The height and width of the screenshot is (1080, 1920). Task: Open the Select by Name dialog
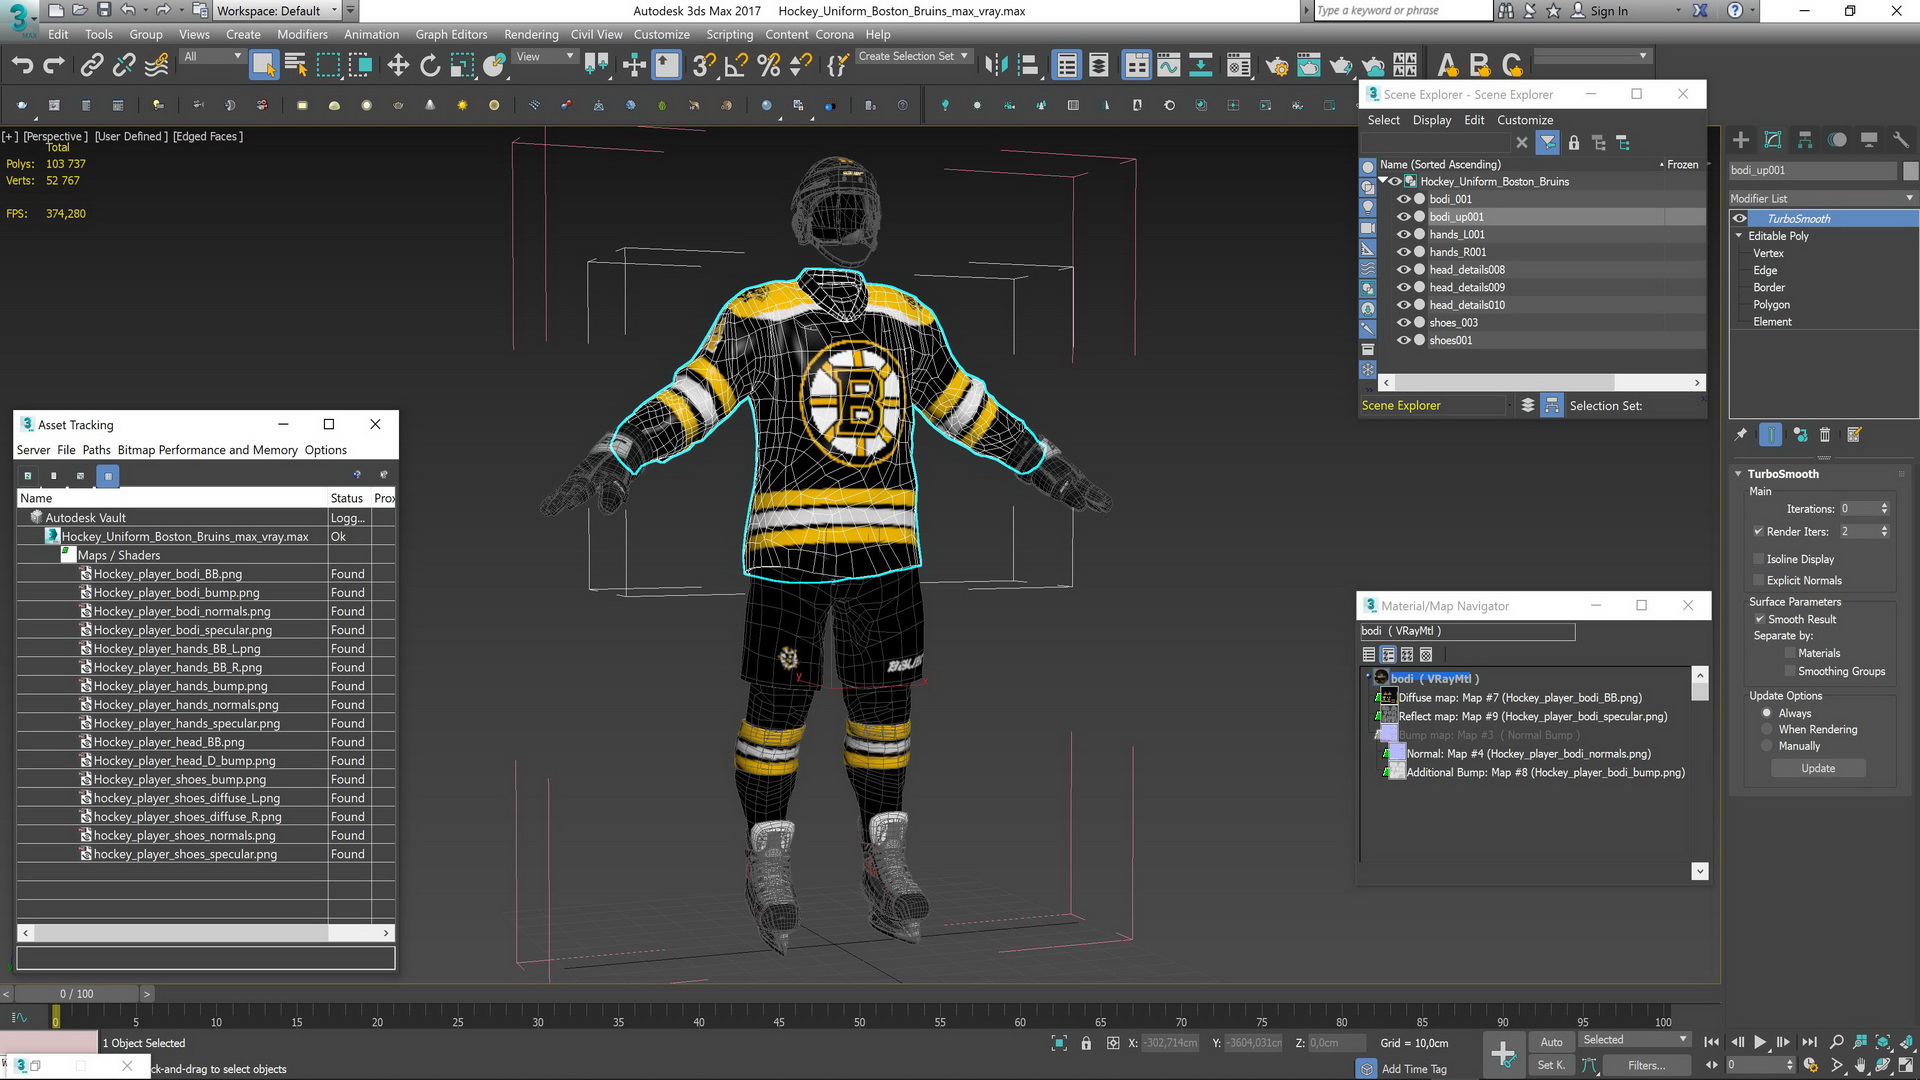pos(296,66)
